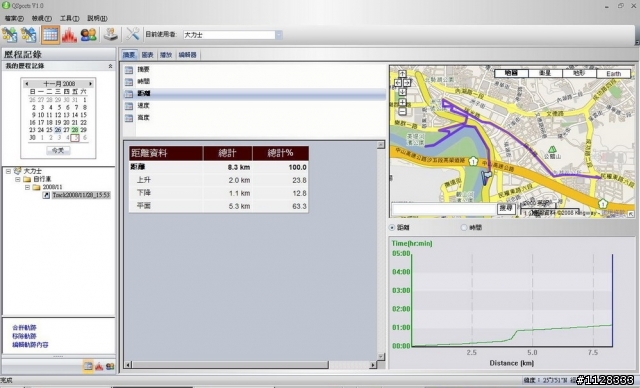Image resolution: width=640 pixels, height=388 pixels.
Task: Pan map left with arrow button
Action: click(398, 83)
